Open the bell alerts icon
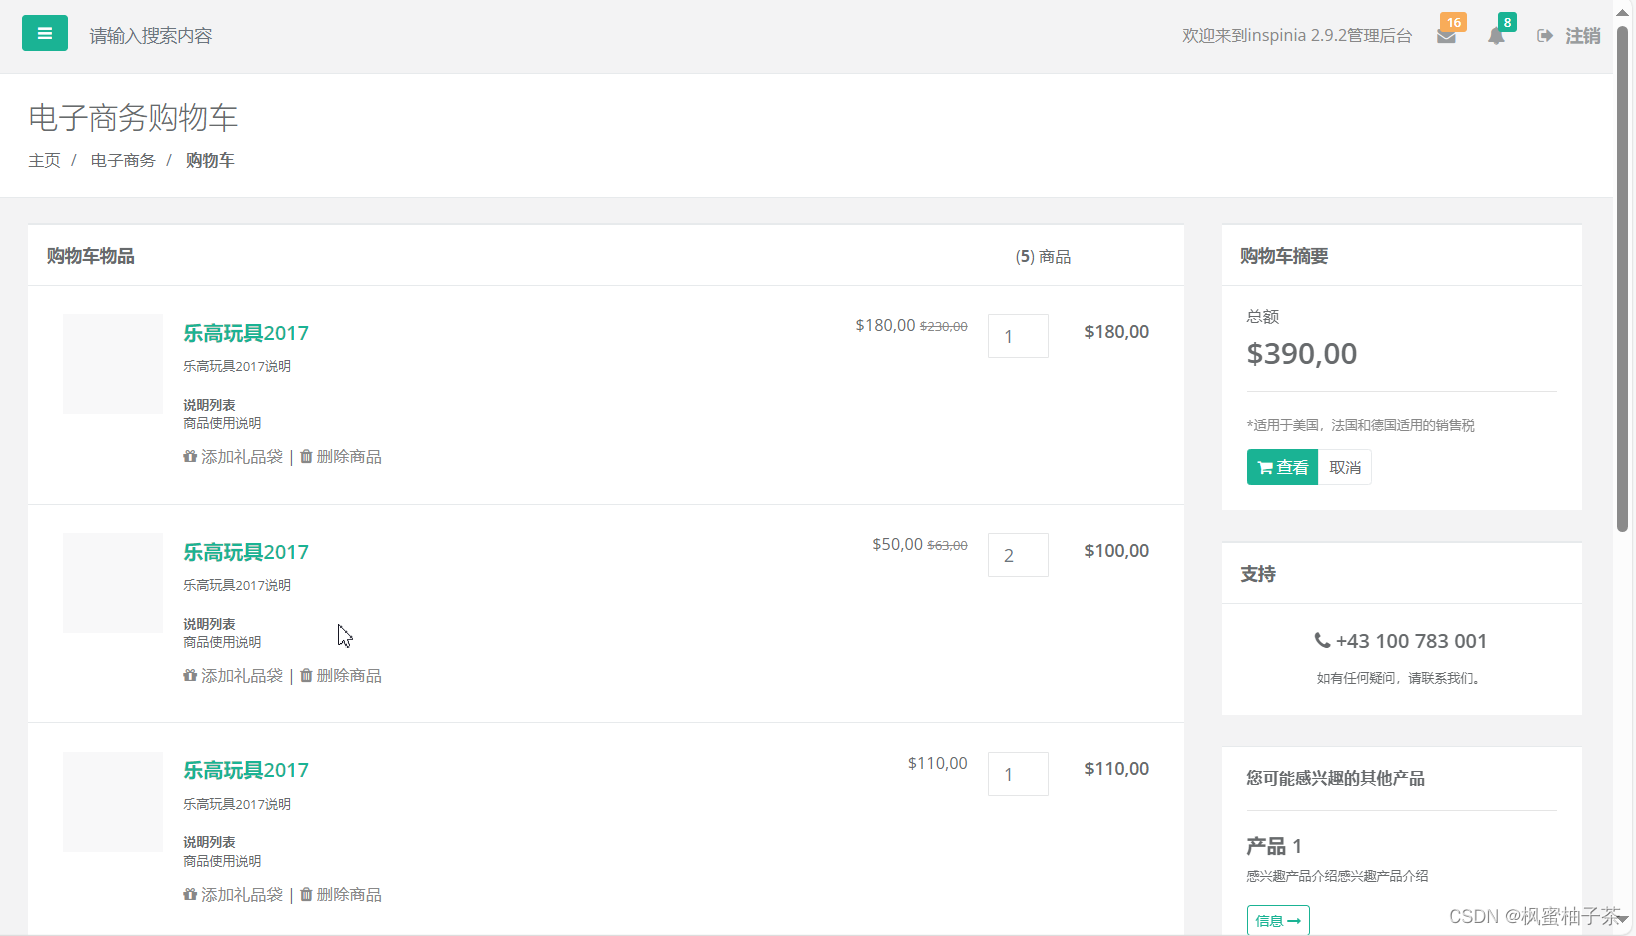This screenshot has height=936, width=1636. tap(1496, 36)
